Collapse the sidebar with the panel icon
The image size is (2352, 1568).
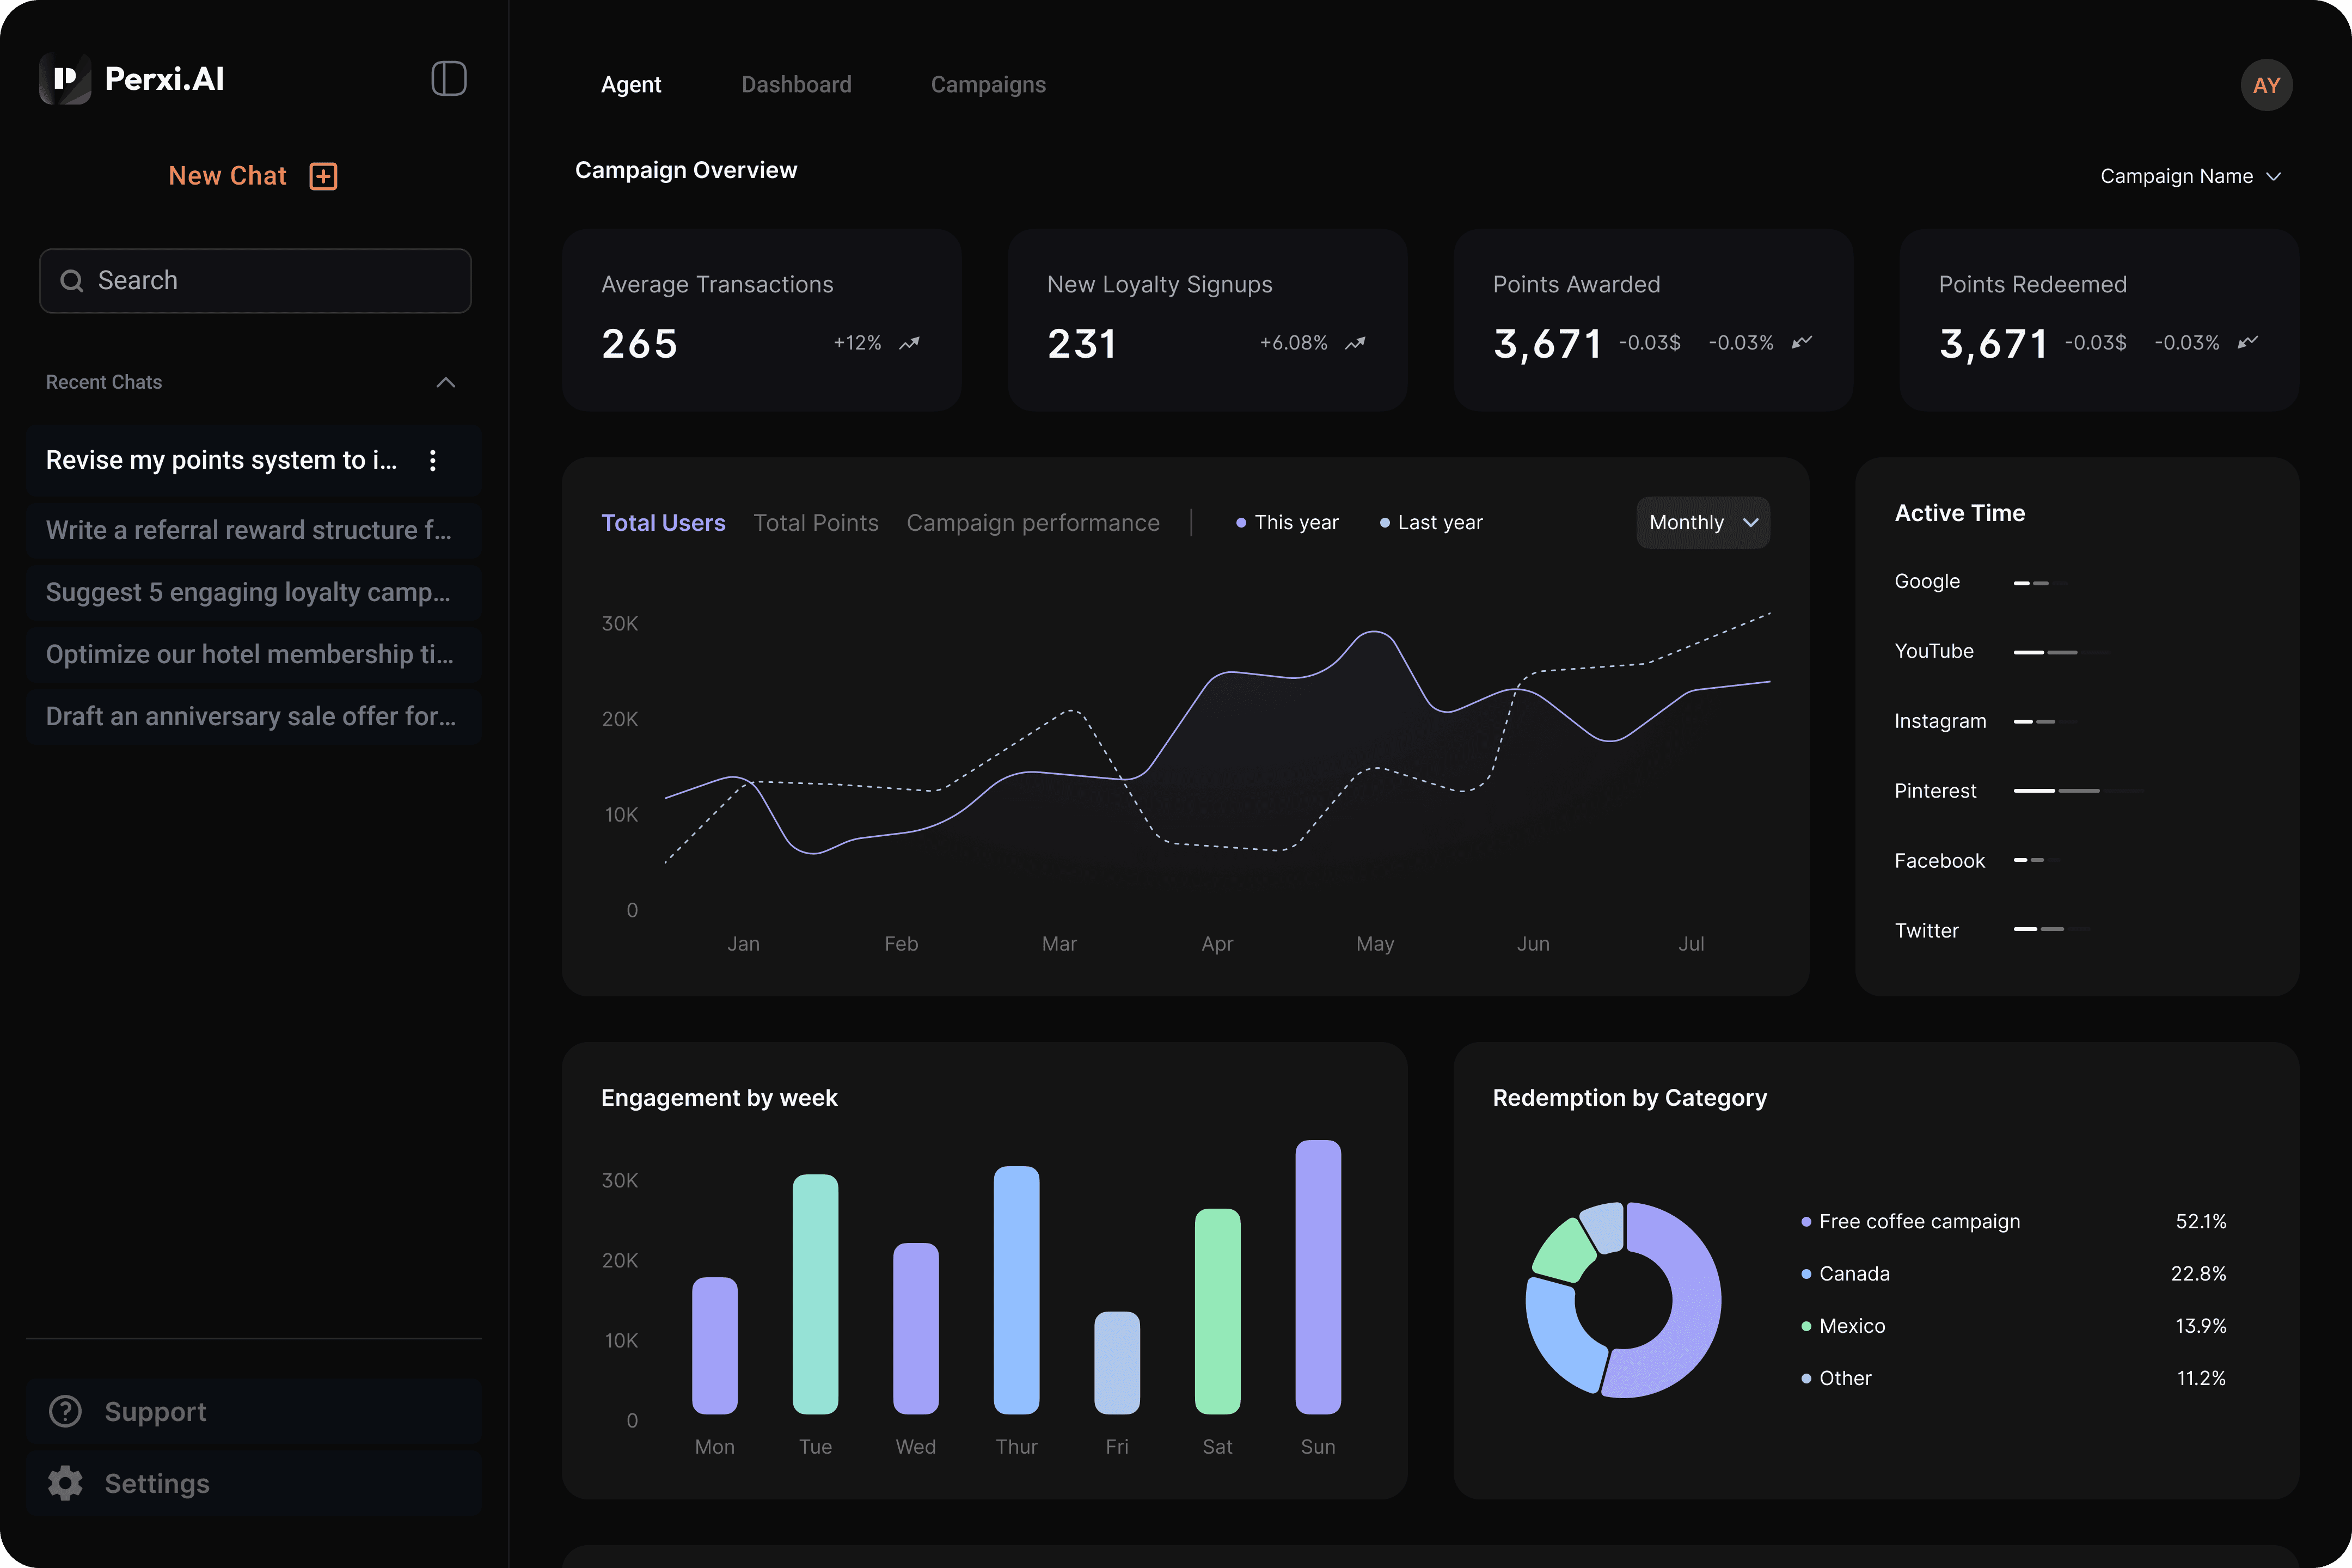[x=448, y=79]
